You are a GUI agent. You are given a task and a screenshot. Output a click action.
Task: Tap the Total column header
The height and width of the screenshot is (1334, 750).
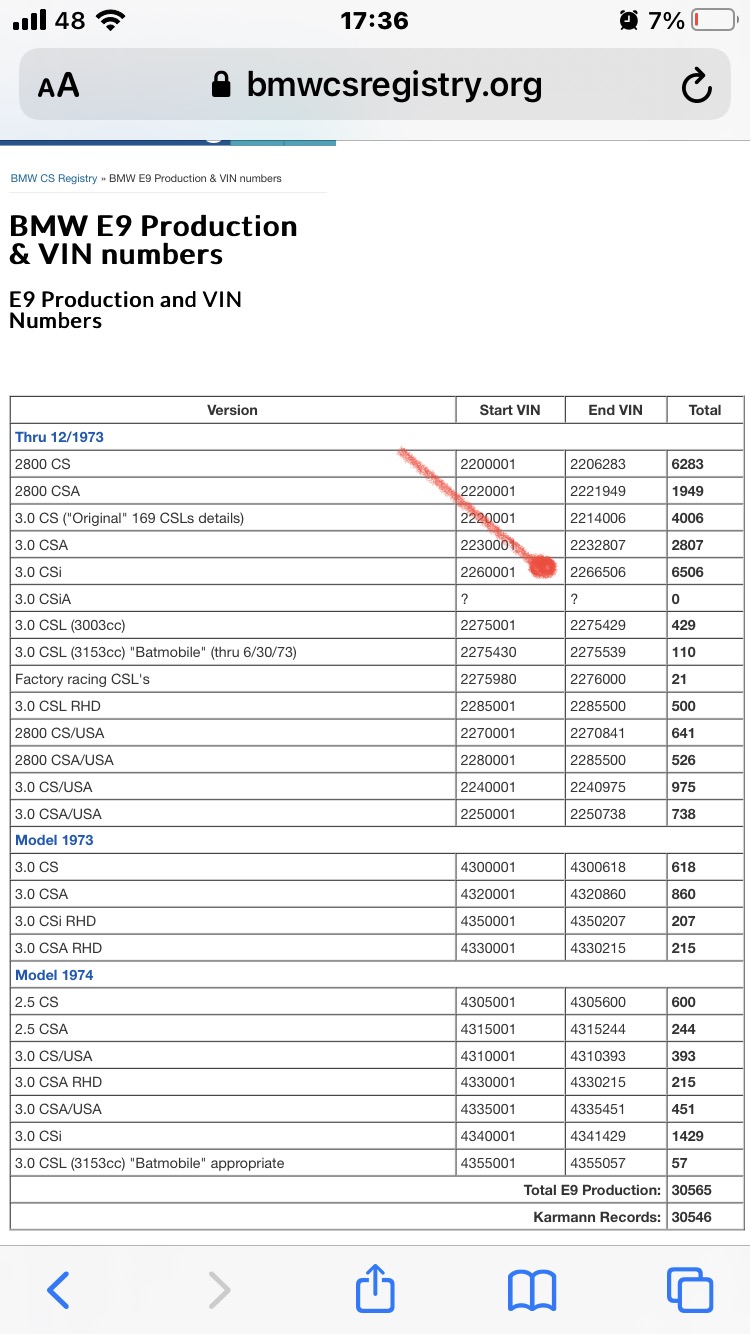(x=705, y=410)
